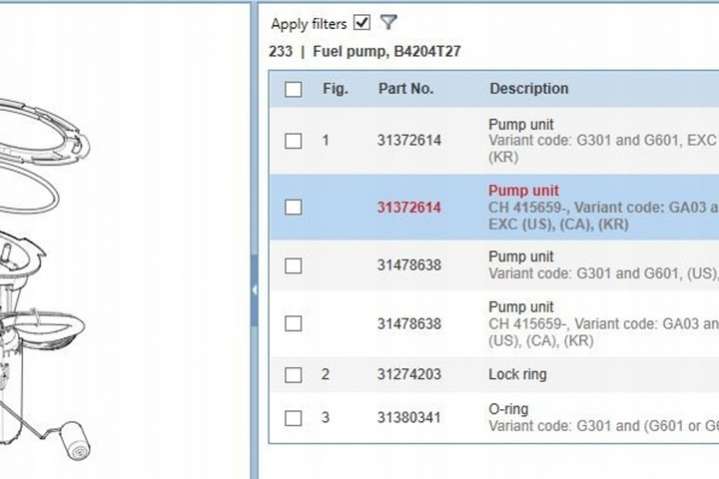Click the filter funnel icon
The height and width of the screenshot is (479, 719).
[x=389, y=23]
